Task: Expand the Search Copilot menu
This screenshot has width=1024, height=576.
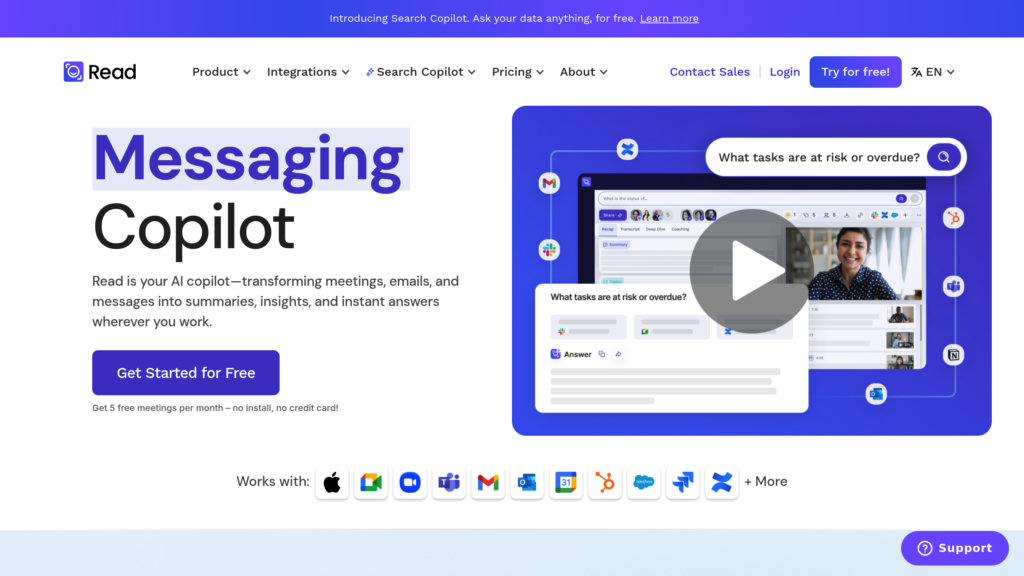Action: pos(420,72)
